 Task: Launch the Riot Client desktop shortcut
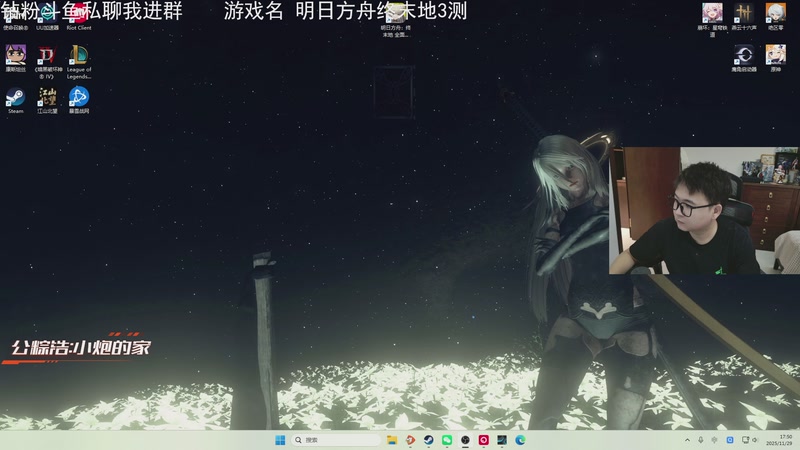(79, 16)
